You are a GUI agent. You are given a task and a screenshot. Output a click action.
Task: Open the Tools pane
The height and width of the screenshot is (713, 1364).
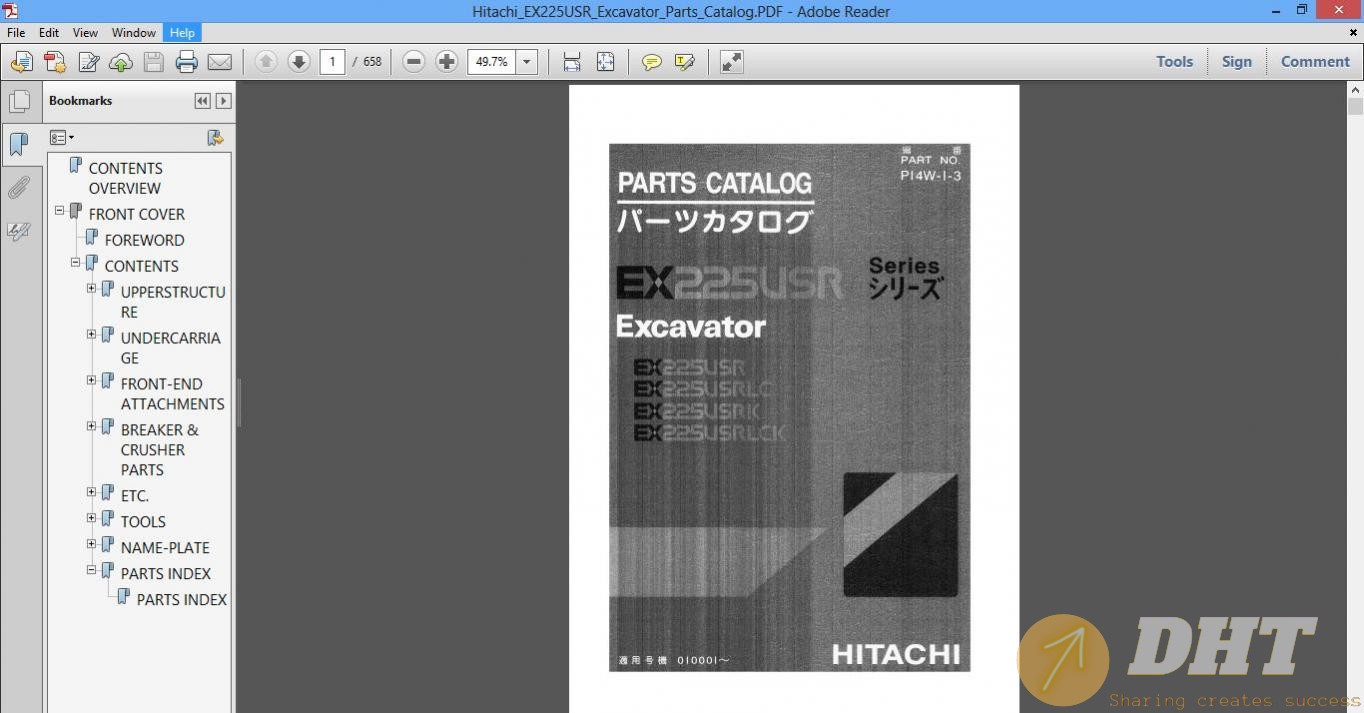click(1174, 62)
